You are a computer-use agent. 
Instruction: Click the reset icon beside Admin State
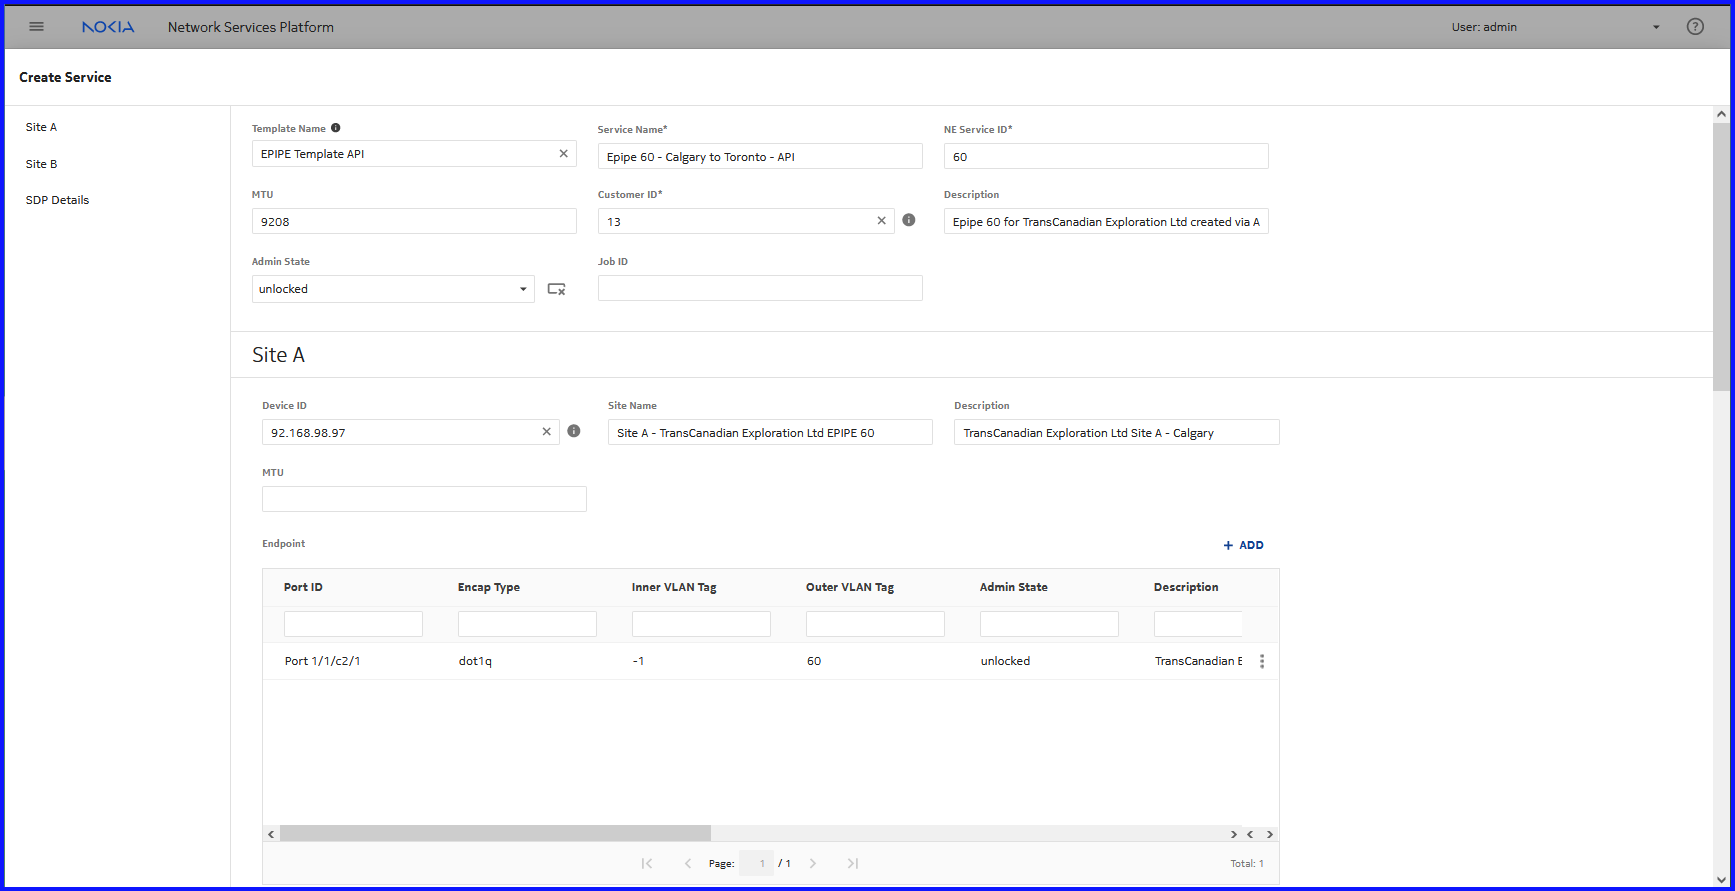pos(557,289)
